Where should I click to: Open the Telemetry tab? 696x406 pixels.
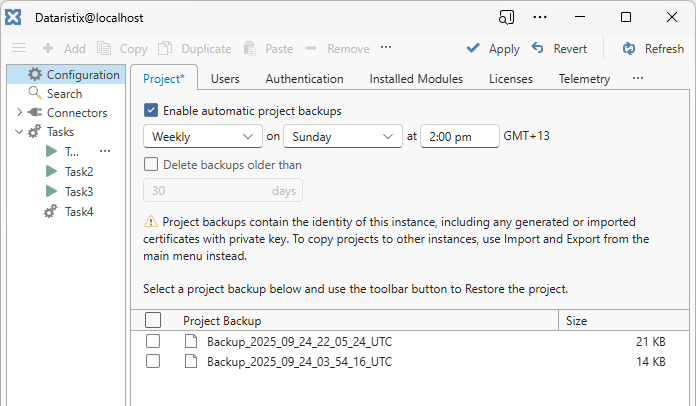point(584,79)
